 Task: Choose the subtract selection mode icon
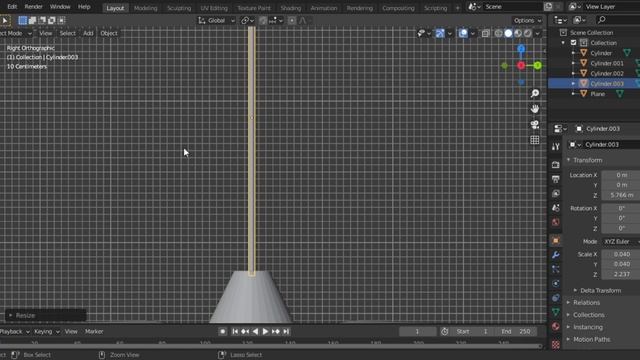point(42,20)
